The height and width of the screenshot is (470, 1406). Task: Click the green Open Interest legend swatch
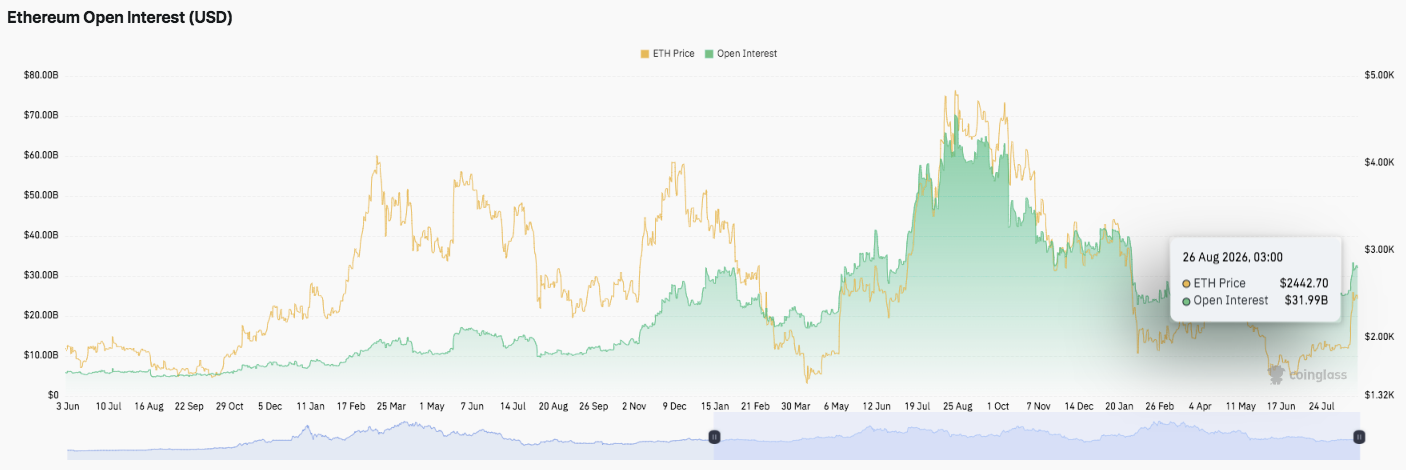(x=710, y=53)
